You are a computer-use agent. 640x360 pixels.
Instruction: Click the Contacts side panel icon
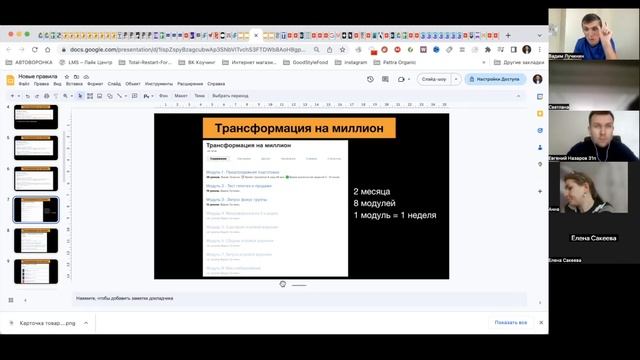tap(540, 147)
